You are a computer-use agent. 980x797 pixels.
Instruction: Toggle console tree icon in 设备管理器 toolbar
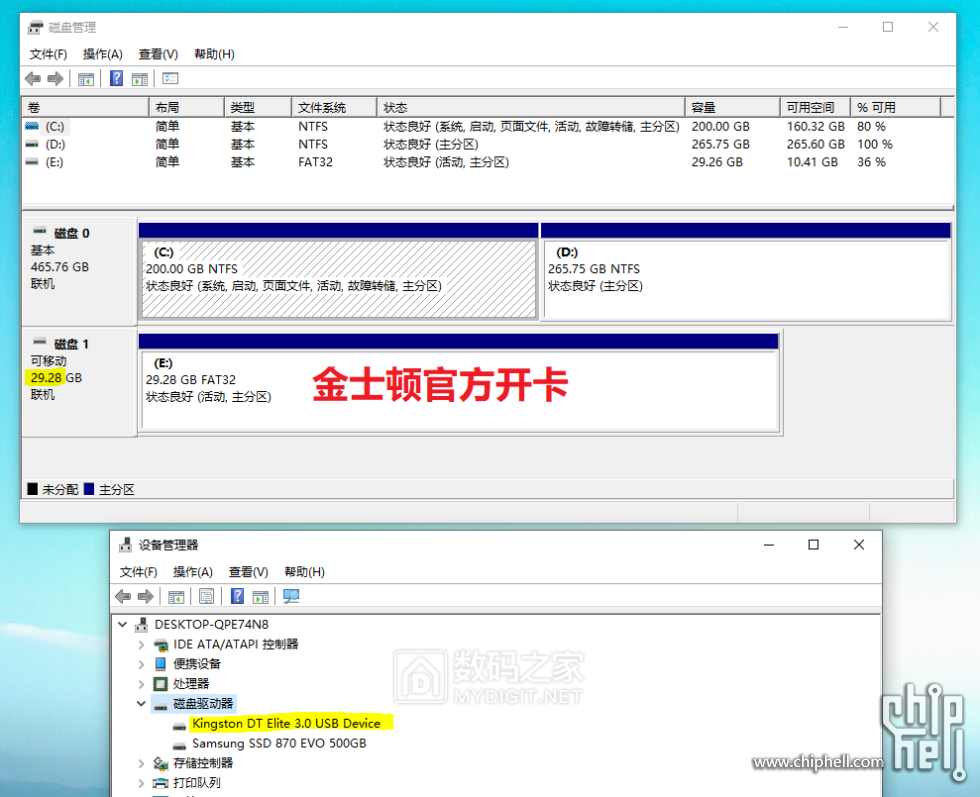[176, 597]
